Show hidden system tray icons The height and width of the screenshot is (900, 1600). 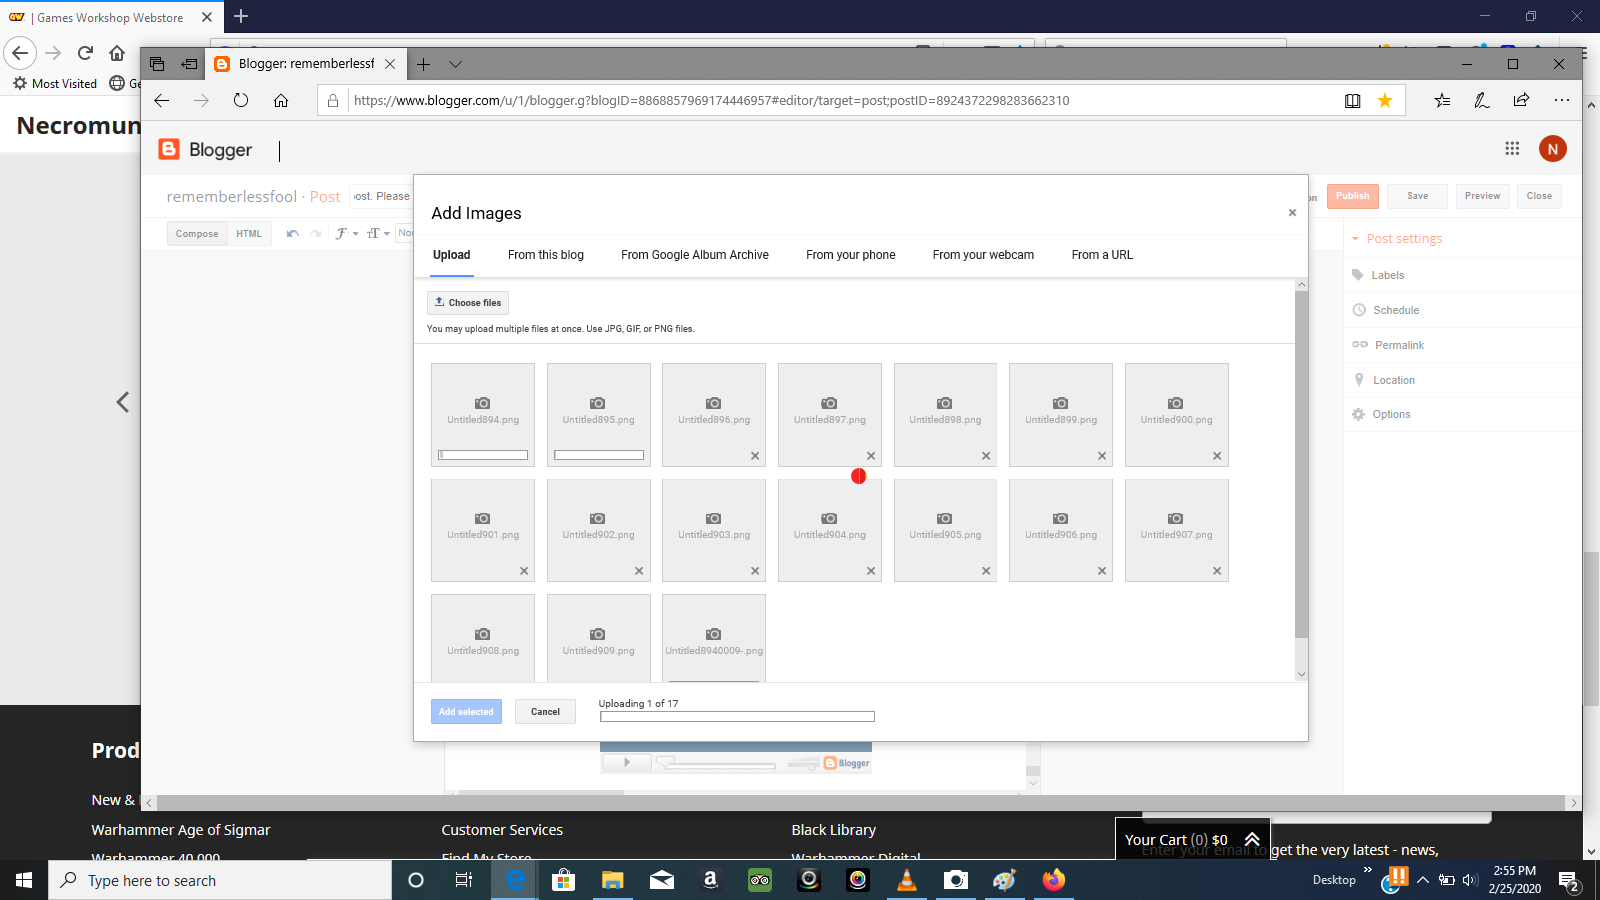click(x=1423, y=880)
